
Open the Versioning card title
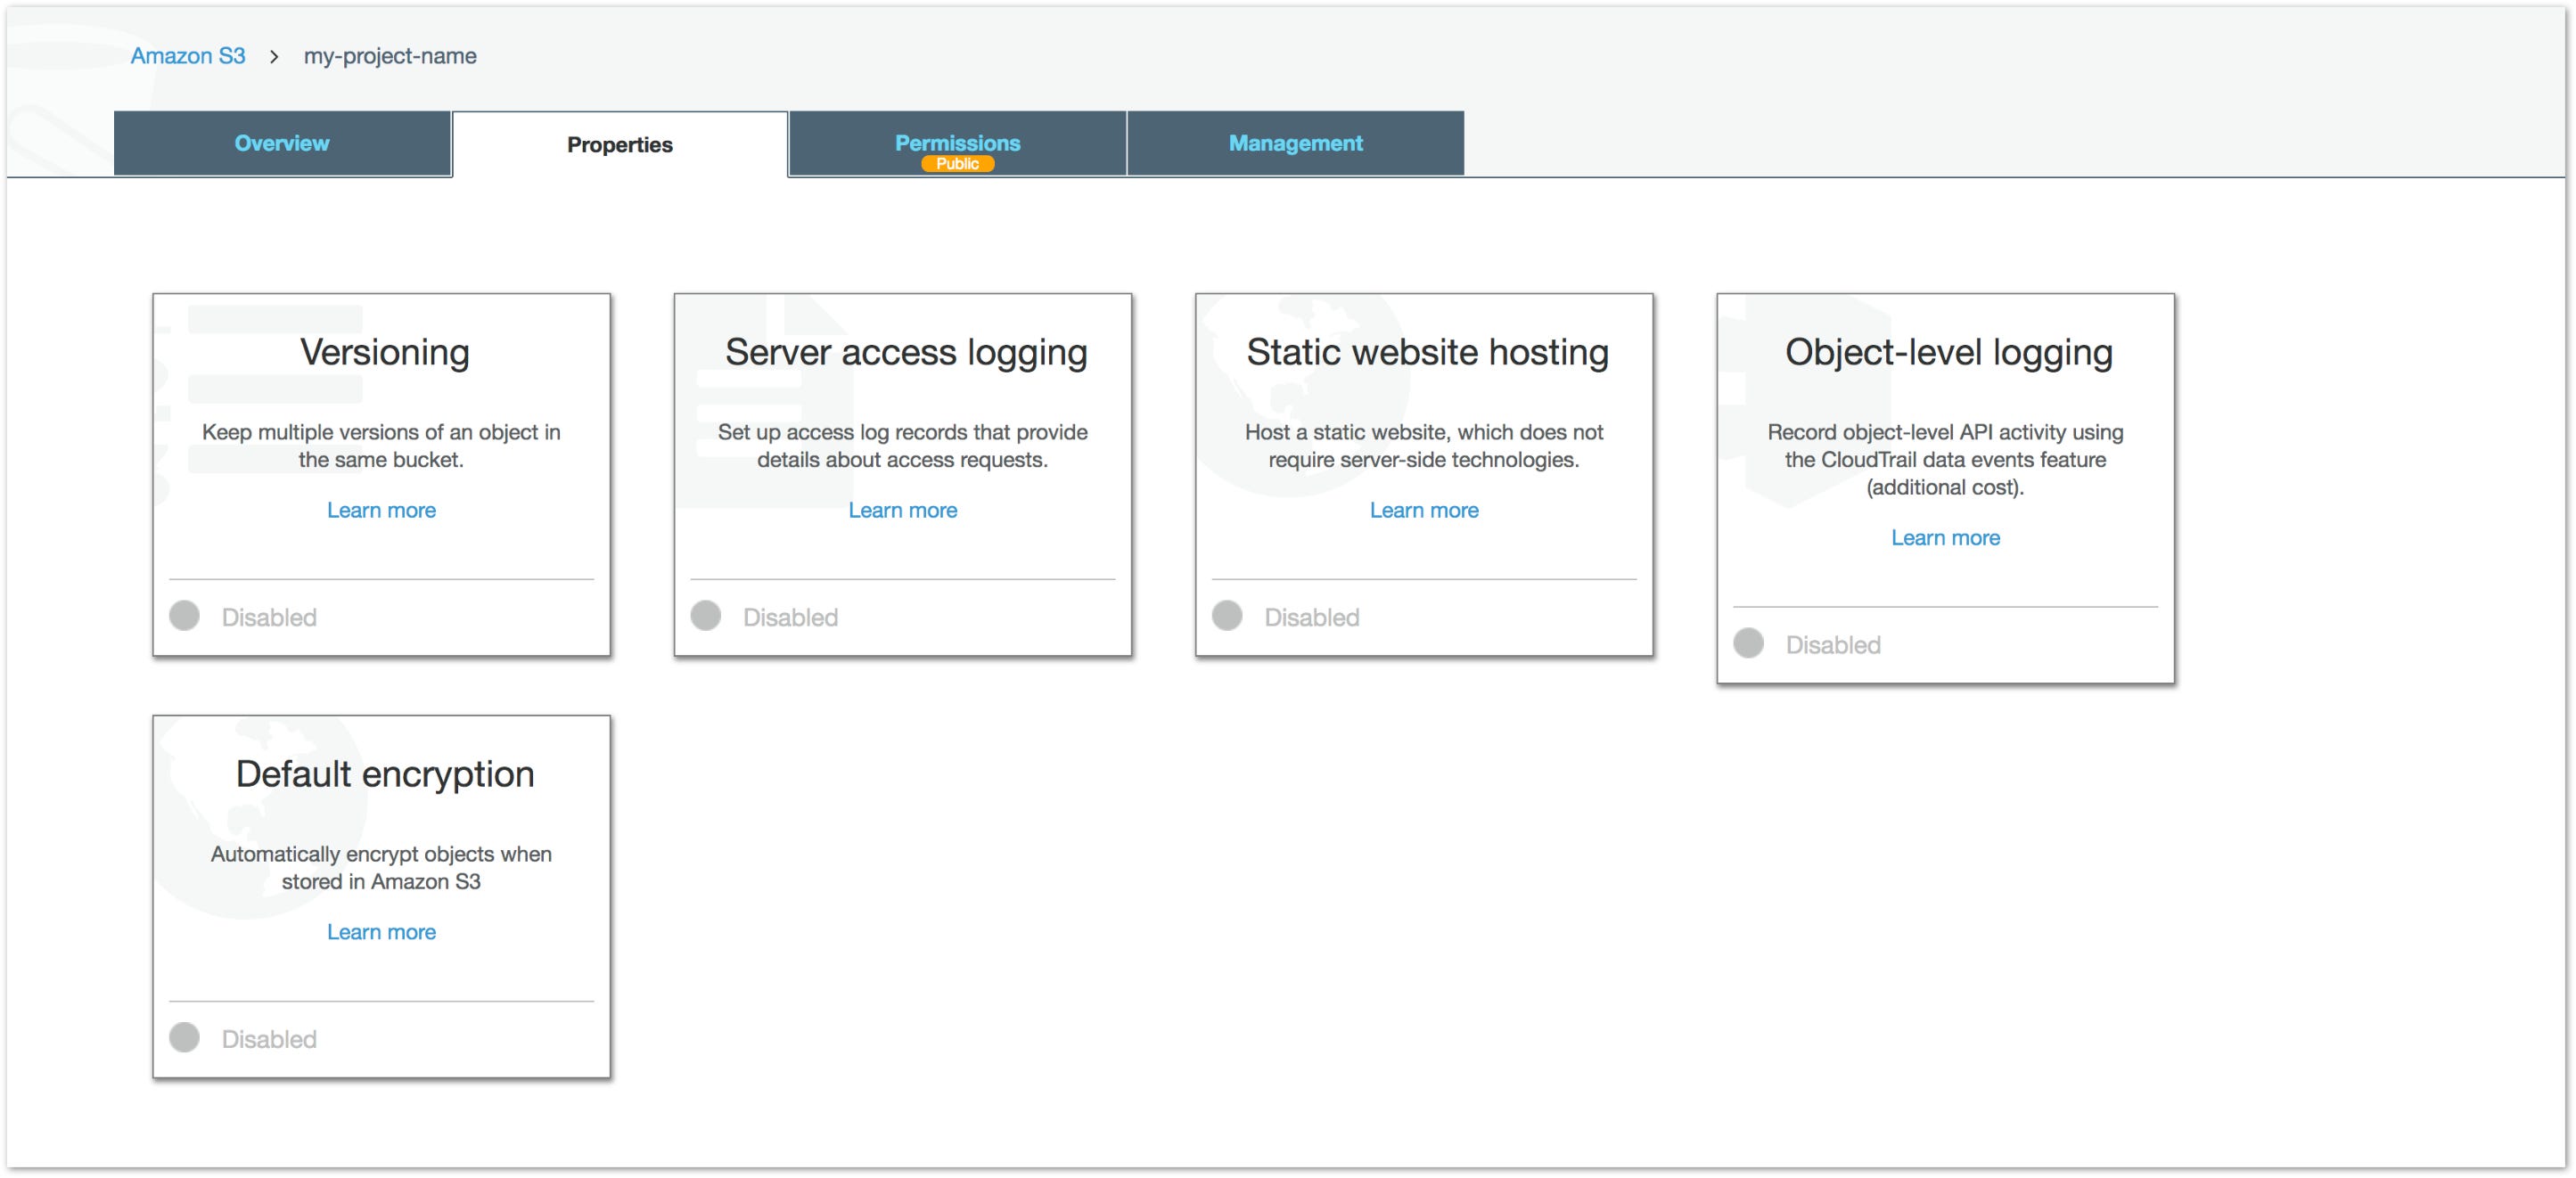click(384, 352)
